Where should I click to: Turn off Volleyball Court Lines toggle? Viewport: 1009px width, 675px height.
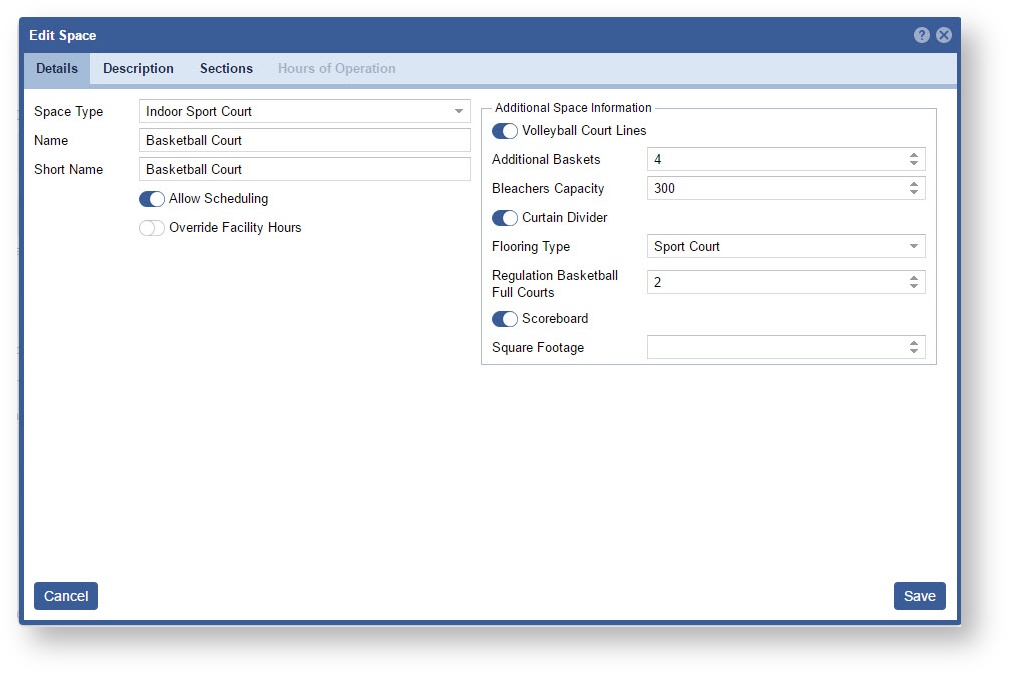tap(505, 131)
